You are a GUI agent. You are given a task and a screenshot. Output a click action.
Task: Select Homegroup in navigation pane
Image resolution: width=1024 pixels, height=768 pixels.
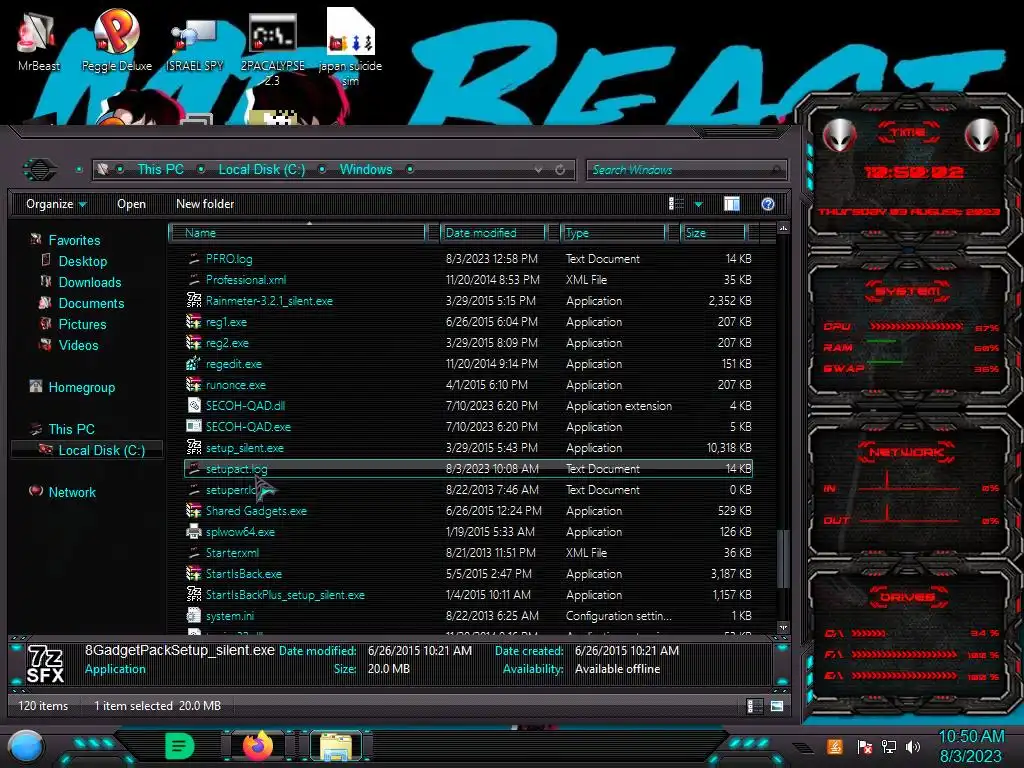click(82, 387)
